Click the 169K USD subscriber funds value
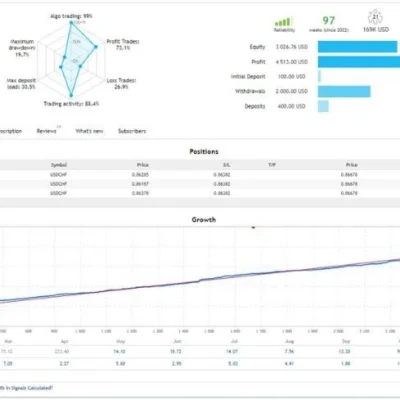The height and width of the screenshot is (400, 400). coord(376,29)
